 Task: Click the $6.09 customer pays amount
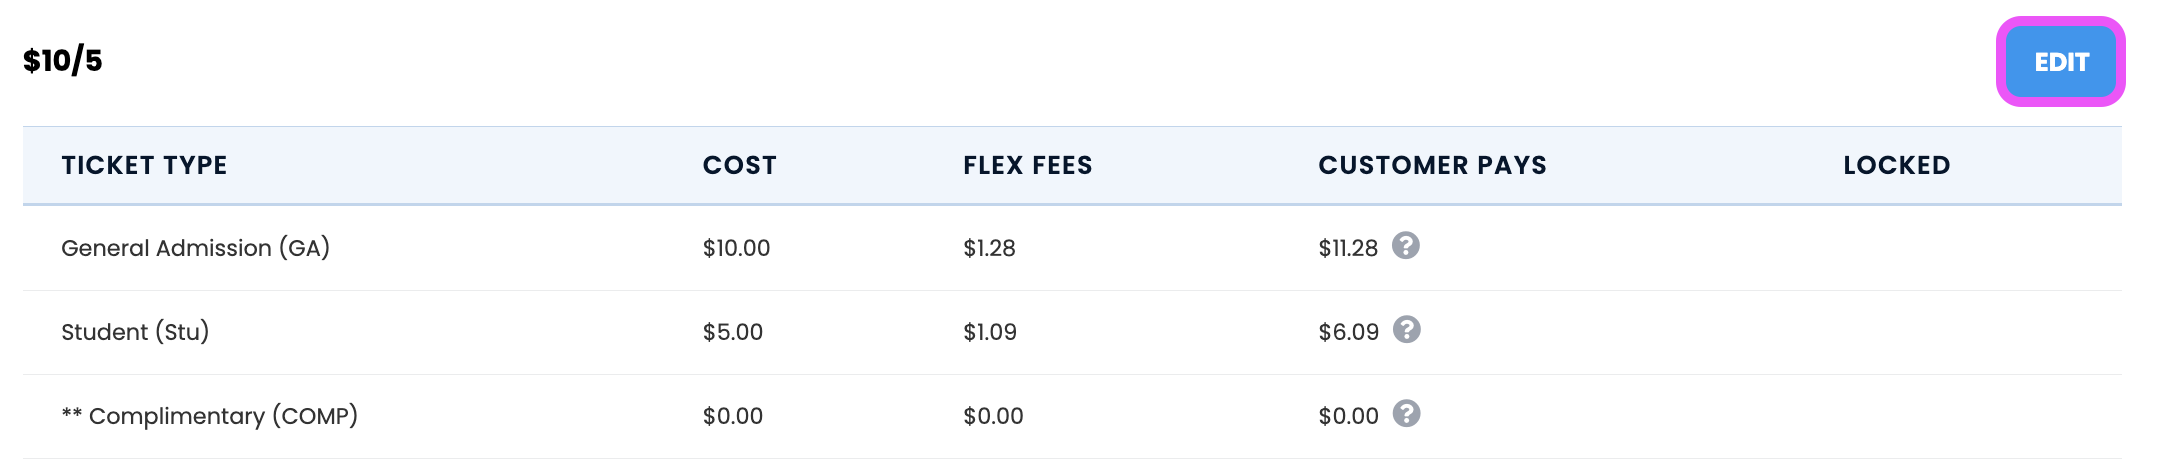tap(1348, 332)
